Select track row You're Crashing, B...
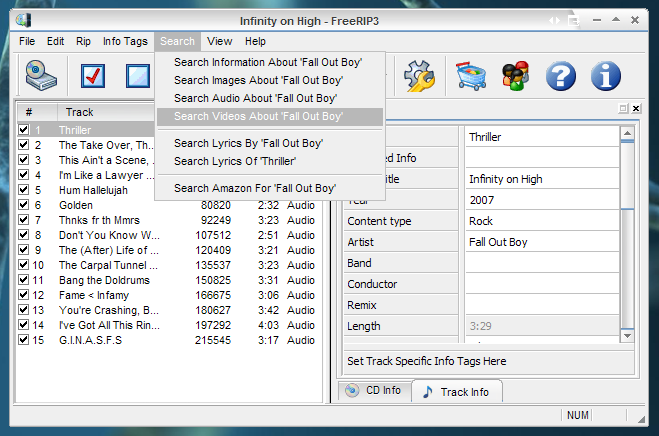The width and height of the screenshot is (659, 436). click(169, 310)
